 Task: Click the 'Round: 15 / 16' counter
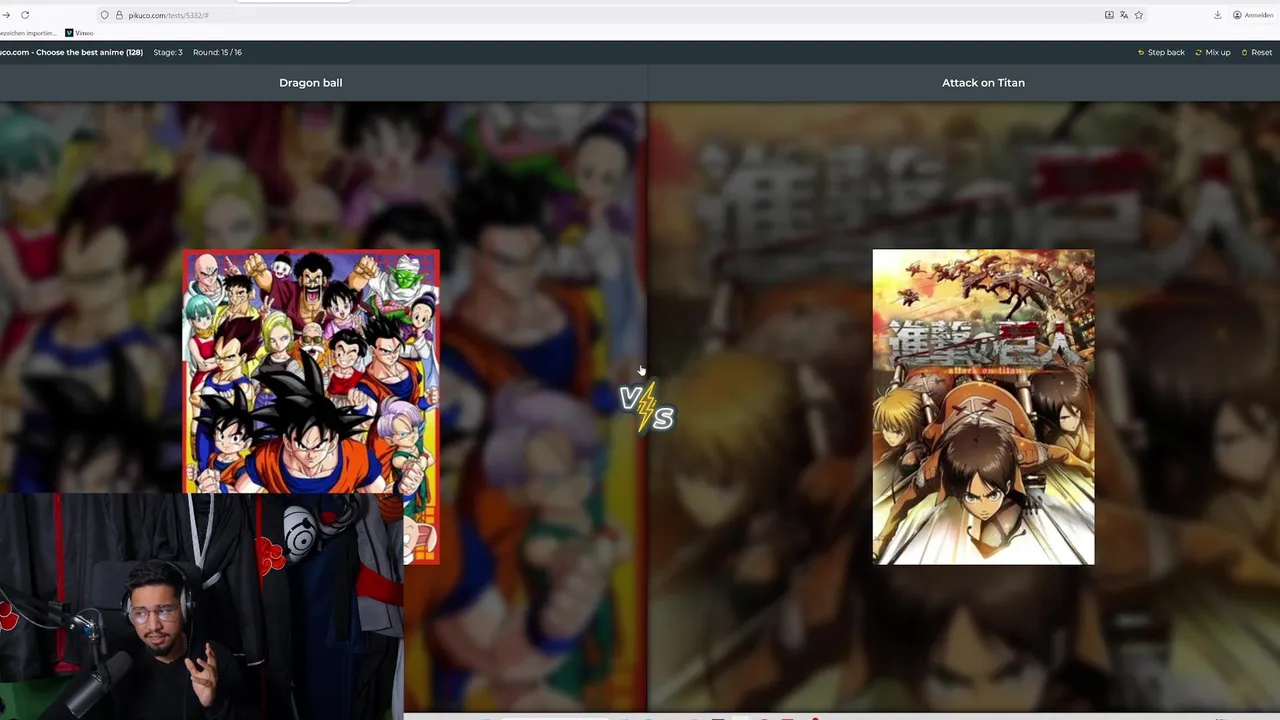pos(217,52)
